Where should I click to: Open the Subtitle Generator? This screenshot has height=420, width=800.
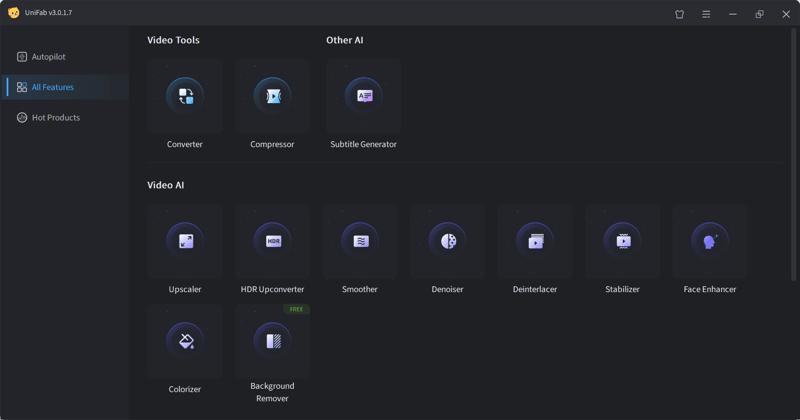point(364,97)
